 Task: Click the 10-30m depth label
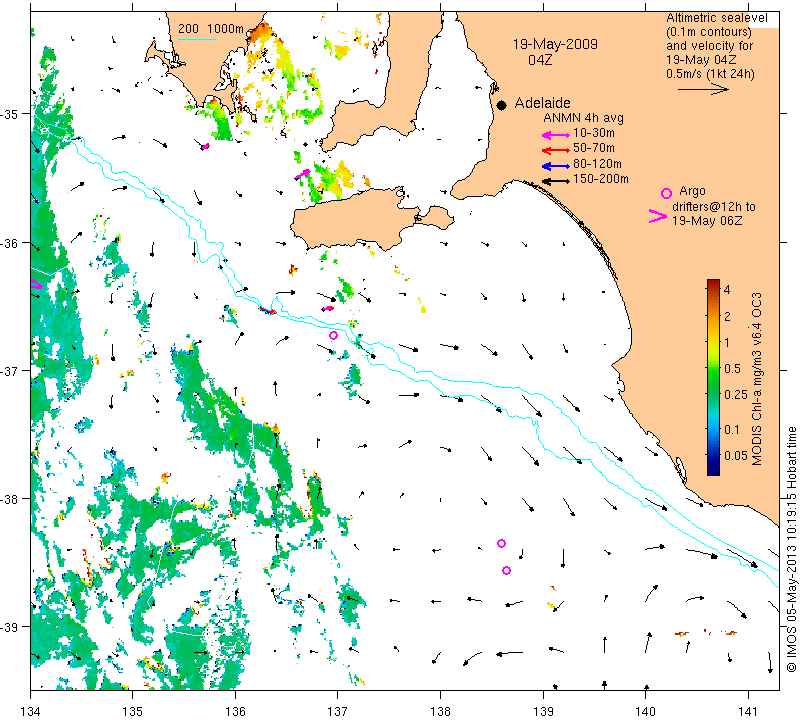pos(594,133)
